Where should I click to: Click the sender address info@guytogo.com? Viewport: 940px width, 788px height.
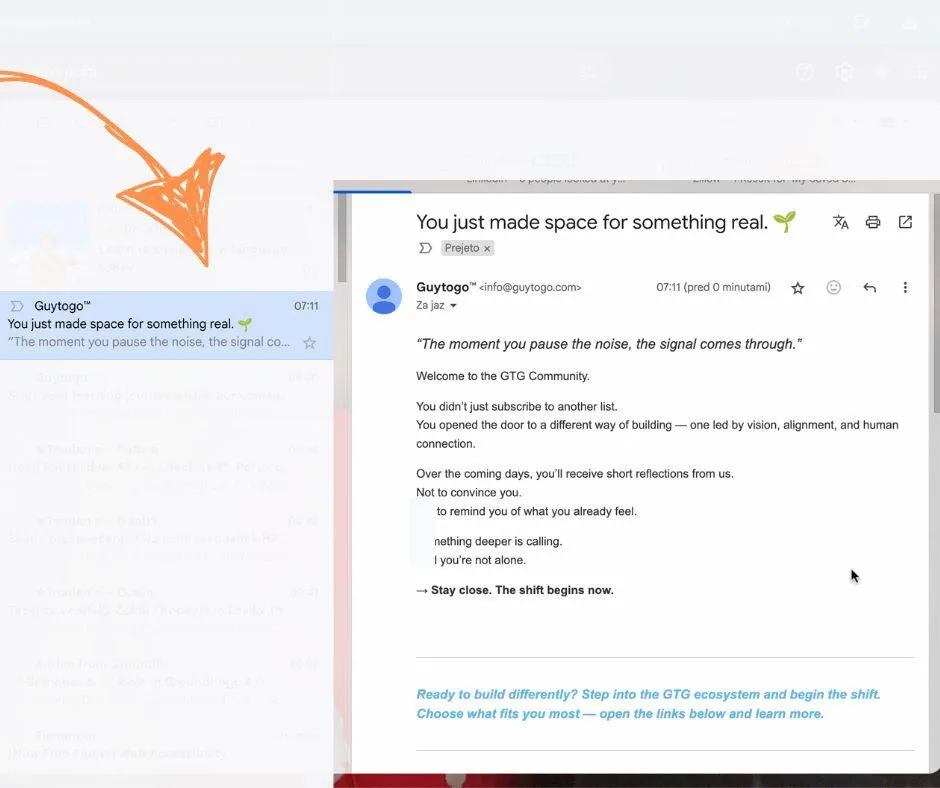[530, 288]
